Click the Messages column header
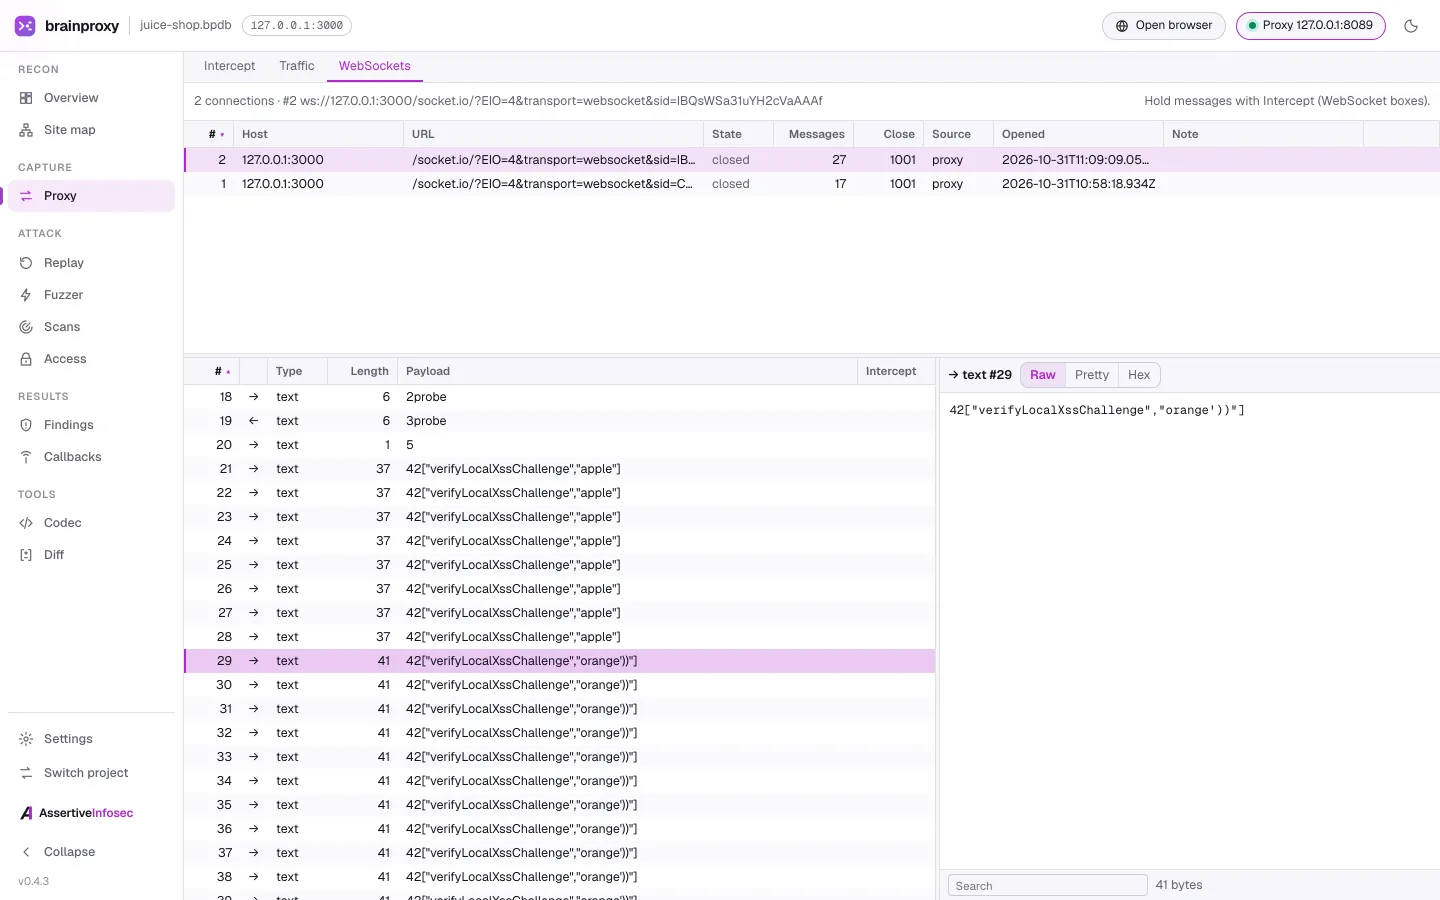 [813, 134]
